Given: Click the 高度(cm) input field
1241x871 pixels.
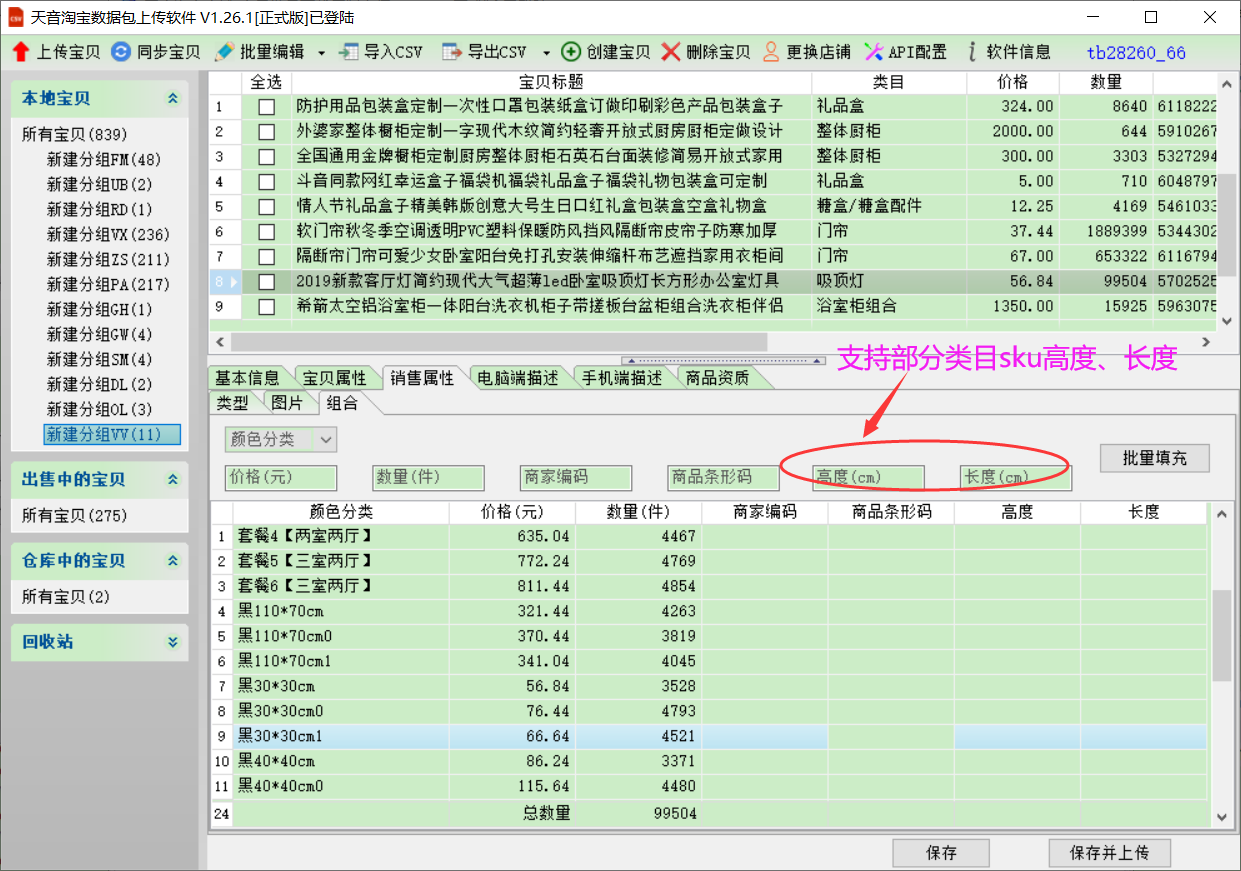Looking at the screenshot, I should coord(868,478).
